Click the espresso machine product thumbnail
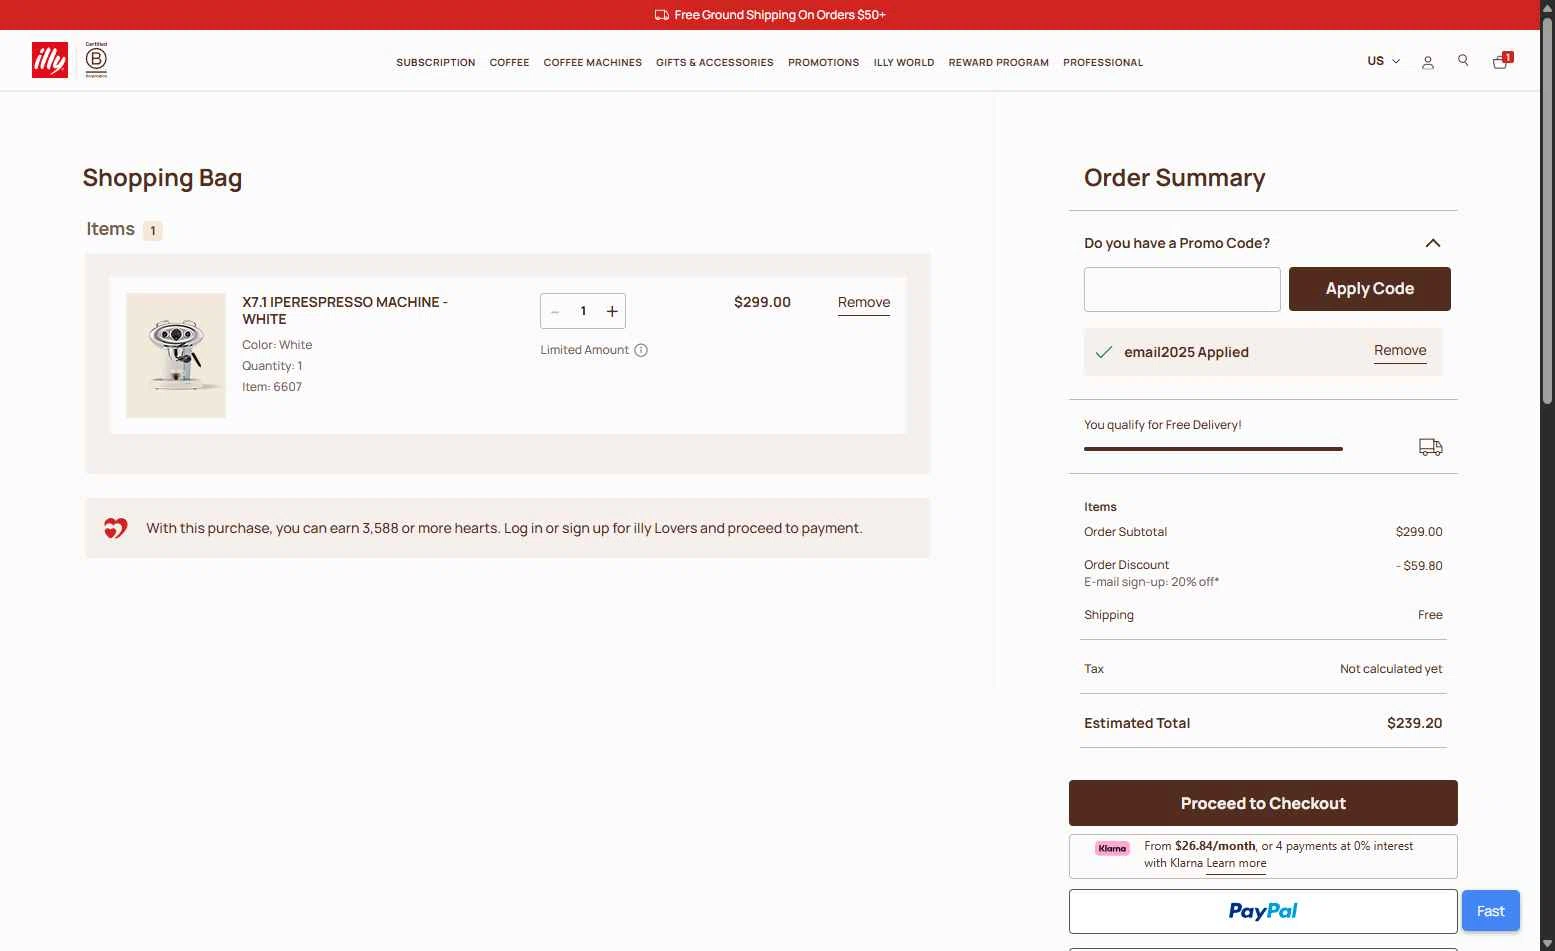Viewport: 1555px width, 951px height. tap(176, 355)
